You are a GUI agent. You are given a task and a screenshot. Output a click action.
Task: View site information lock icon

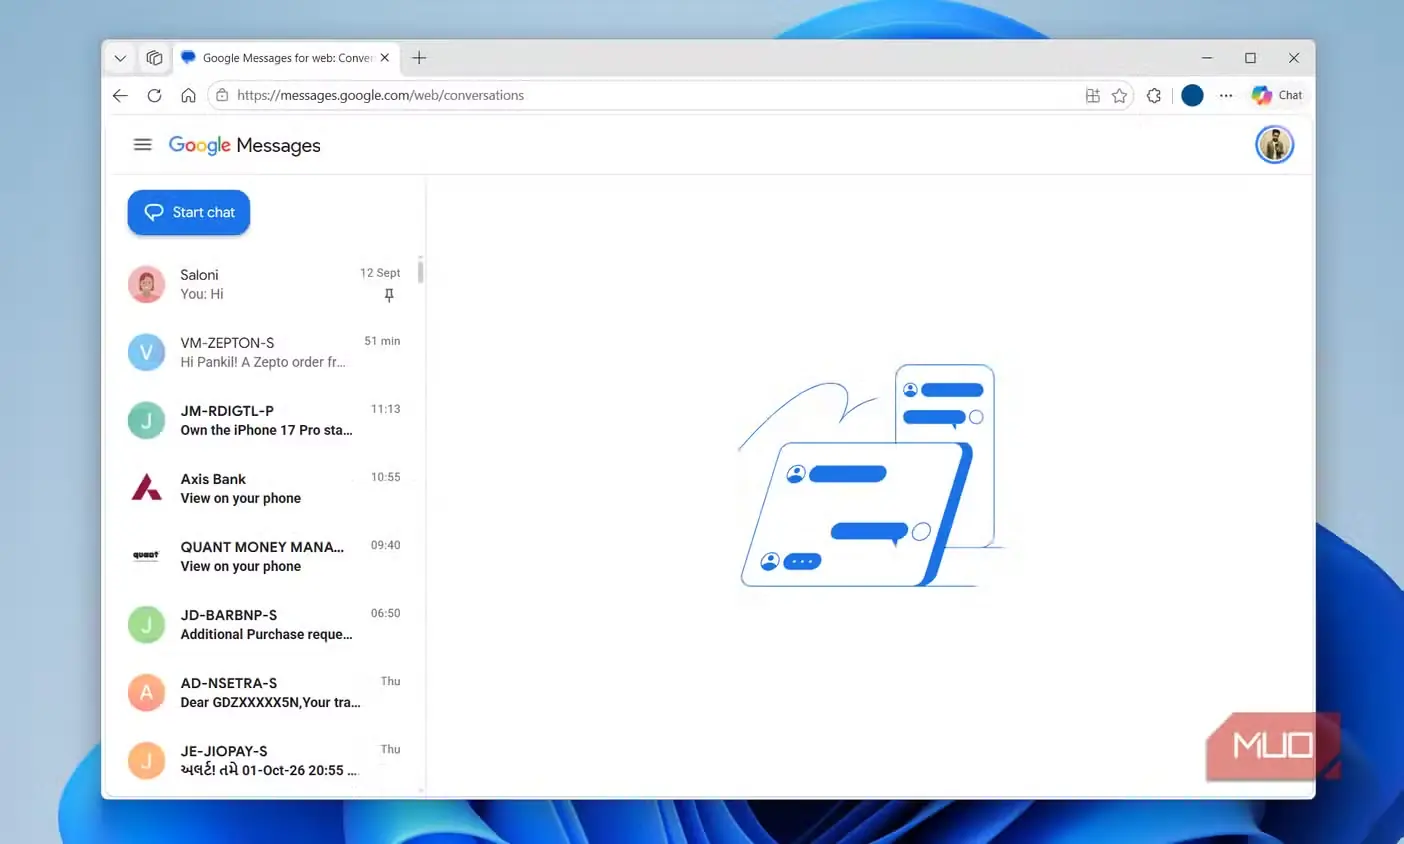click(222, 95)
